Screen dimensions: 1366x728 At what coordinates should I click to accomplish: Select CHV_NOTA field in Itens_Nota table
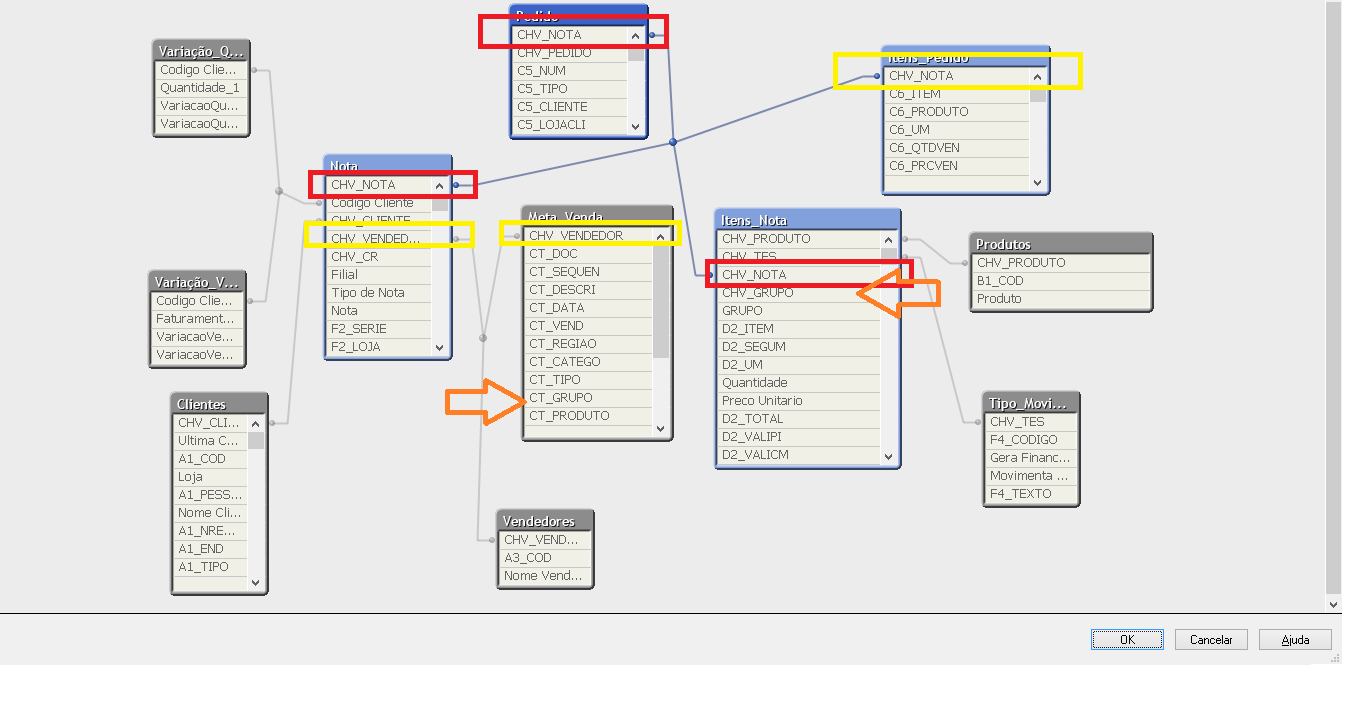[799, 275]
